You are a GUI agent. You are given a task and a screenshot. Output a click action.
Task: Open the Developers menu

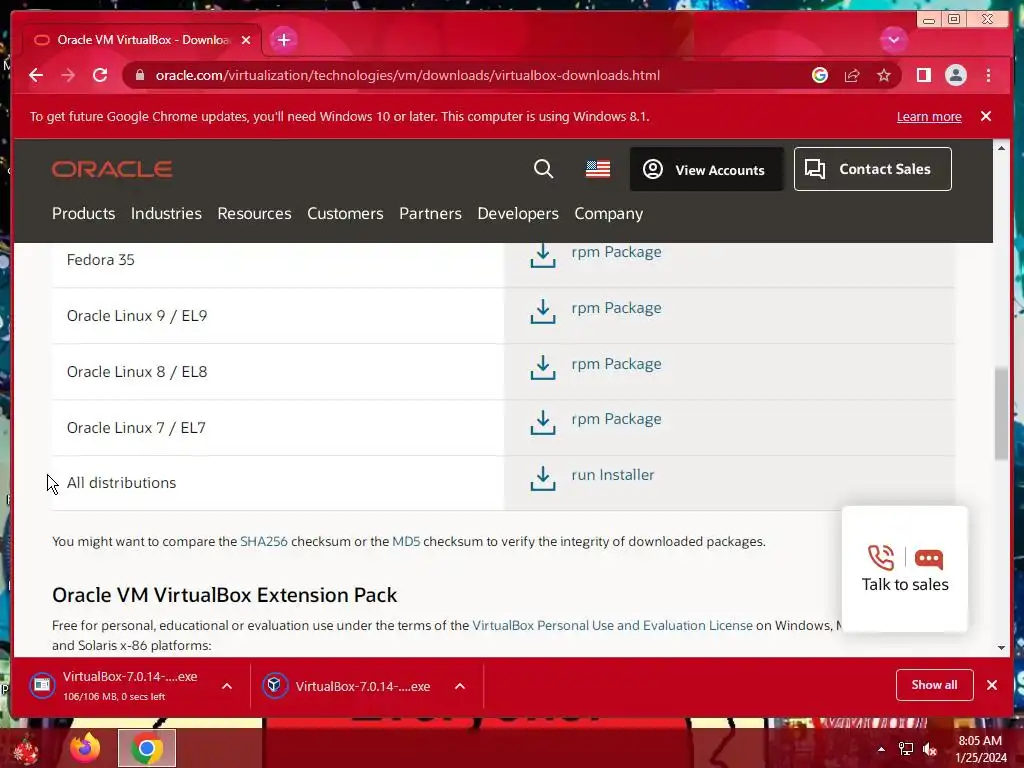[x=518, y=214]
